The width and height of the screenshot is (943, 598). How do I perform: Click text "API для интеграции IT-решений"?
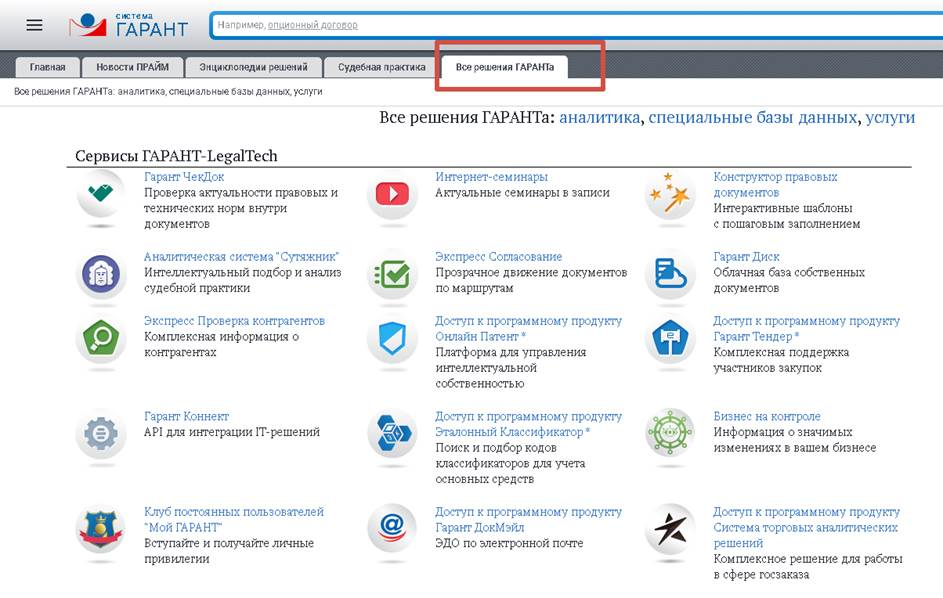(232, 432)
